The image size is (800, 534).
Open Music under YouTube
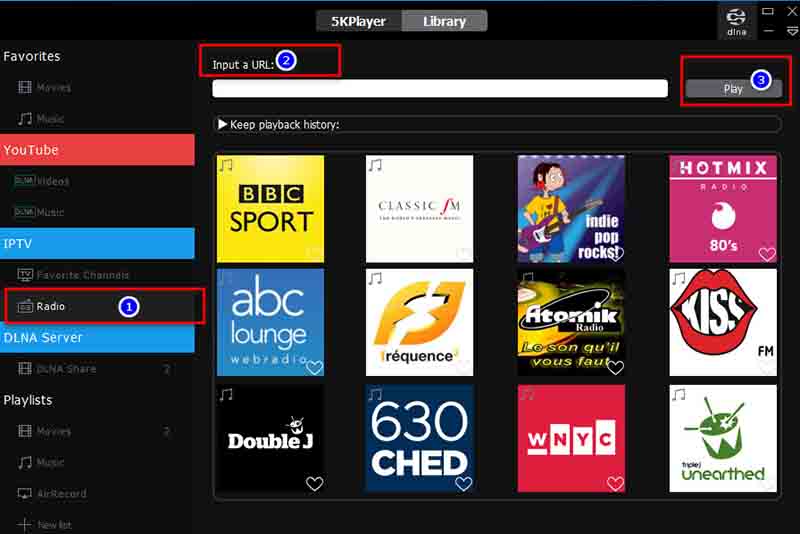coord(50,212)
